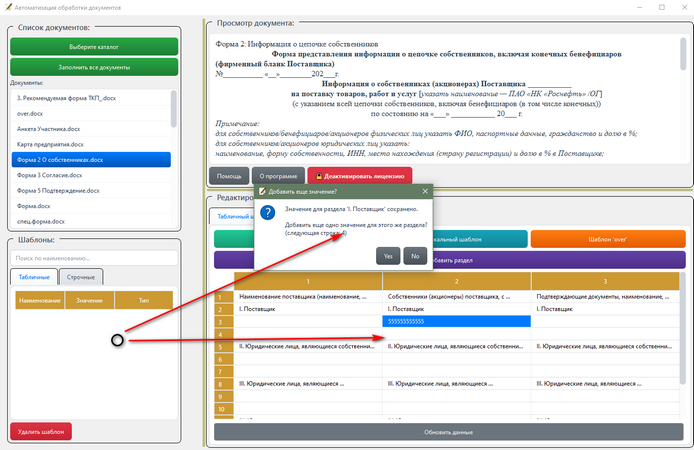This screenshot has width=694, height=450.
Task: Click row header number 5
Action: (x=224, y=347)
